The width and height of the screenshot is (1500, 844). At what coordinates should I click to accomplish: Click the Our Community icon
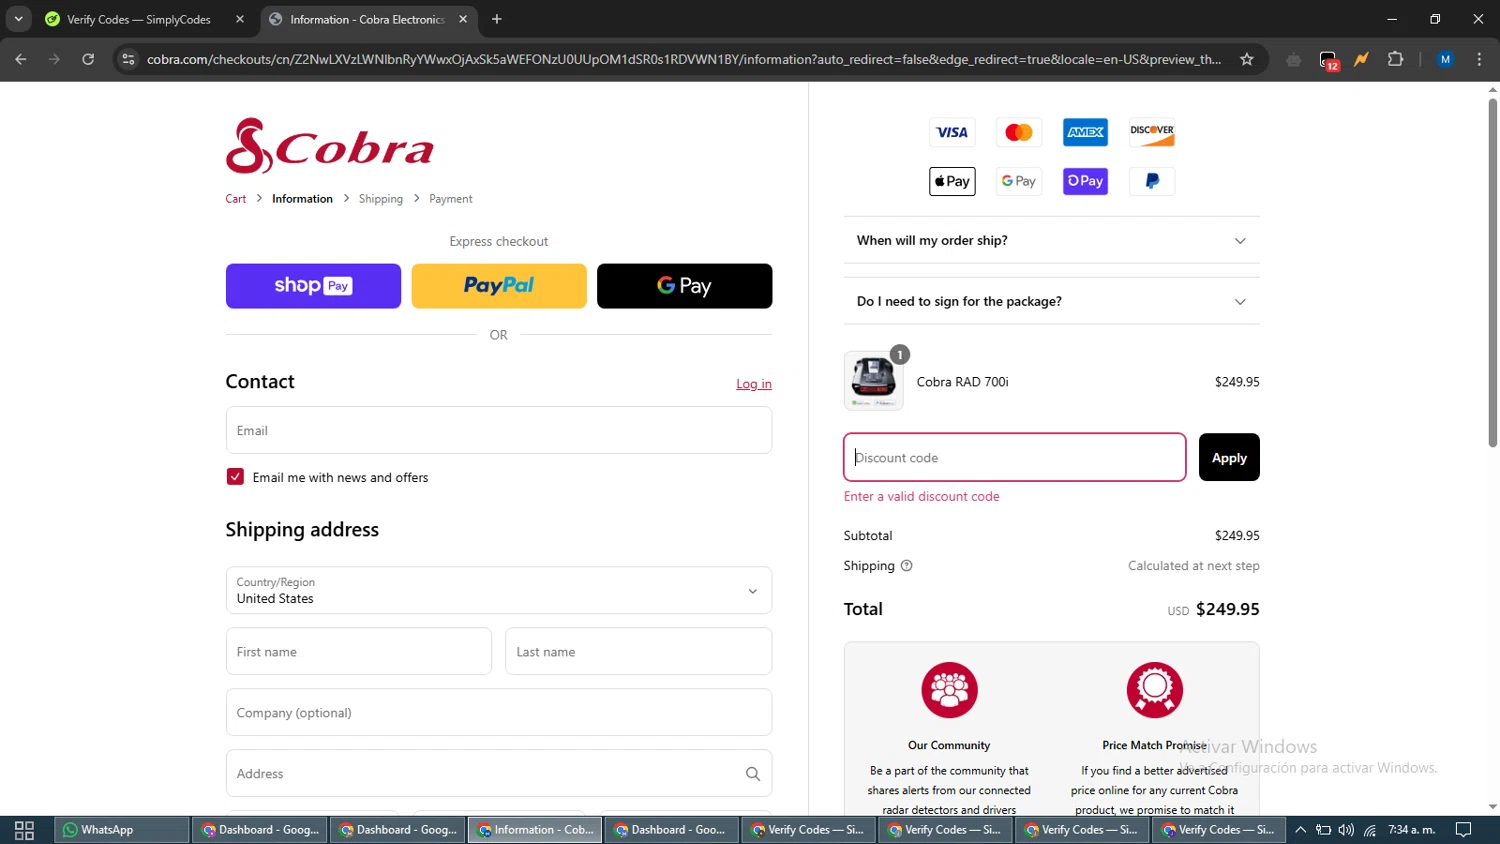point(949,690)
